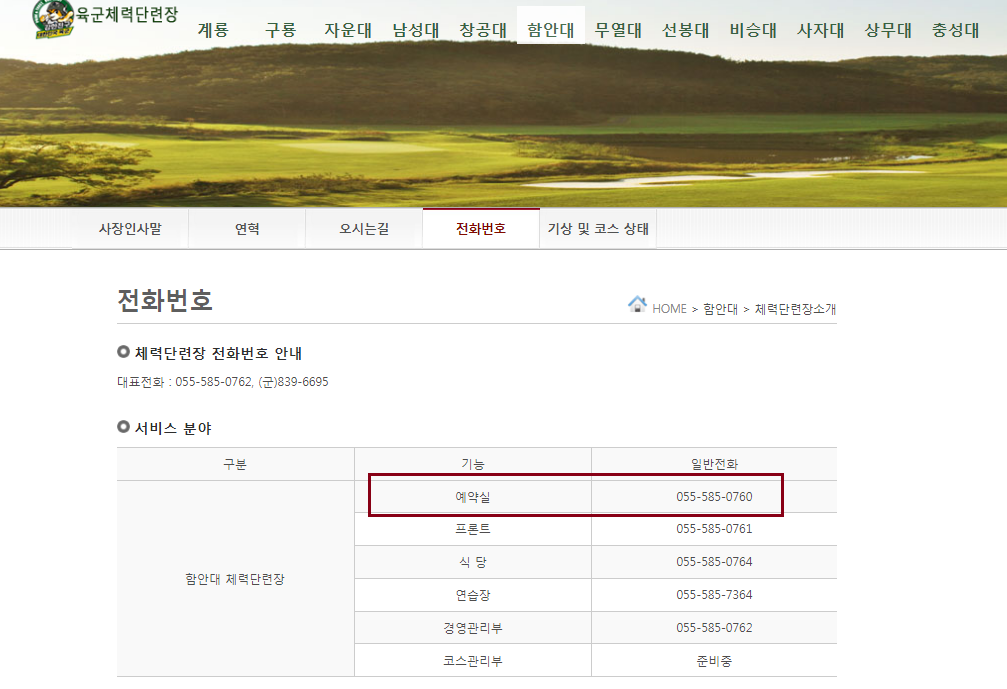
Task: Open the 선봉대 menu
Action: pos(685,30)
